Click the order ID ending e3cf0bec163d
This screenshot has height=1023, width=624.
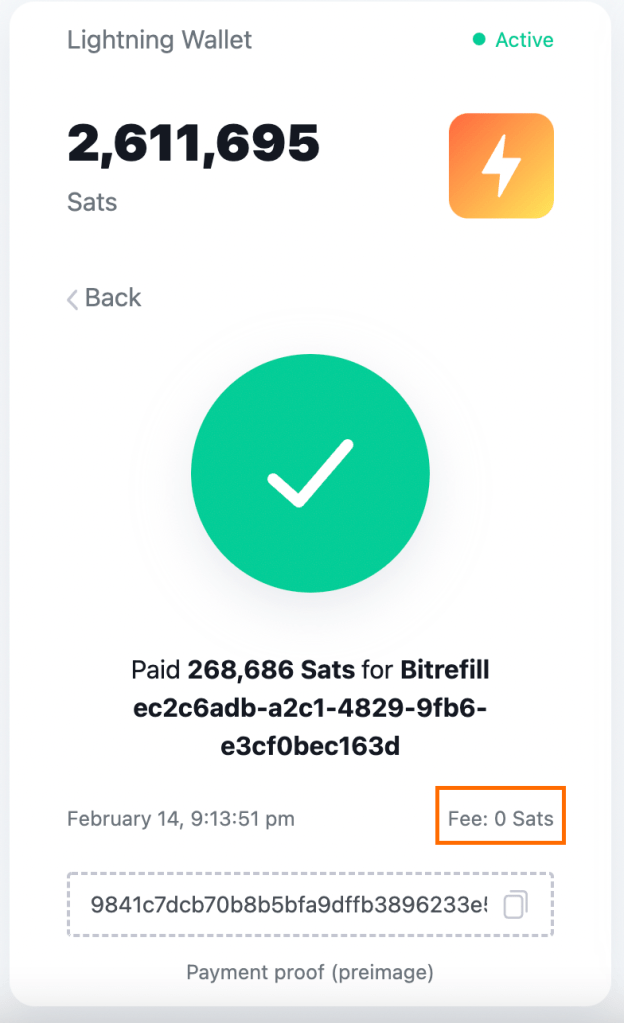pos(310,746)
